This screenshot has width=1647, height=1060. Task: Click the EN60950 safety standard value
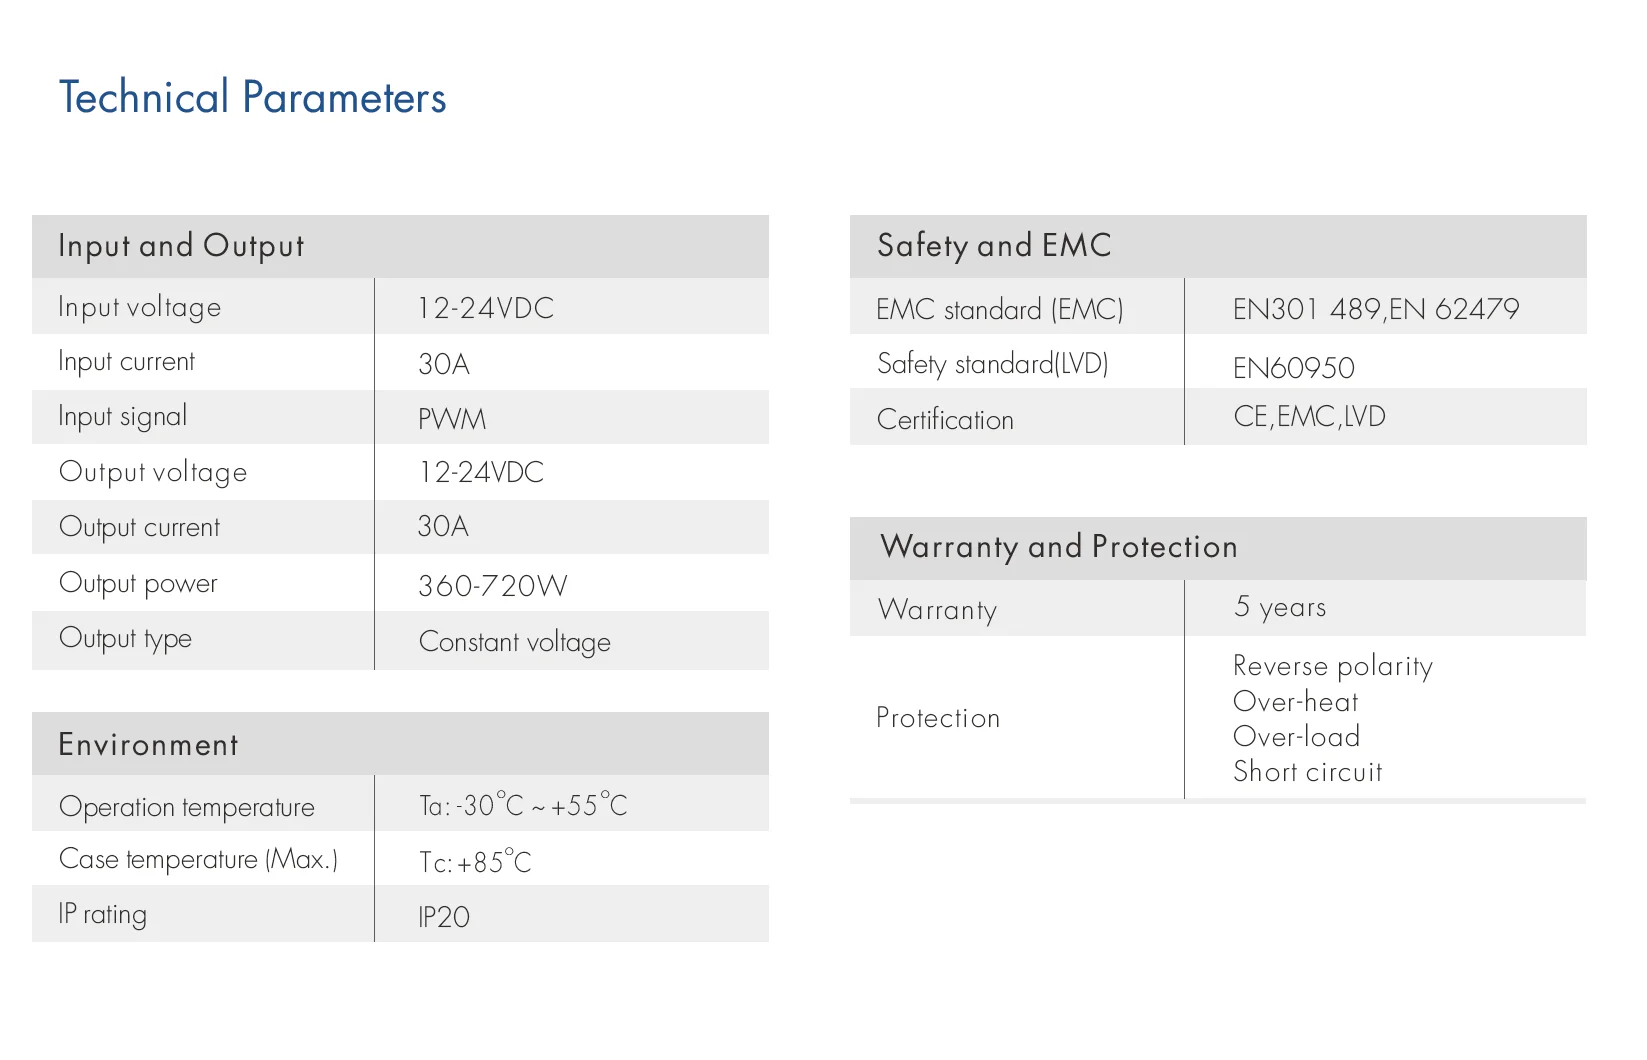pos(1293,368)
